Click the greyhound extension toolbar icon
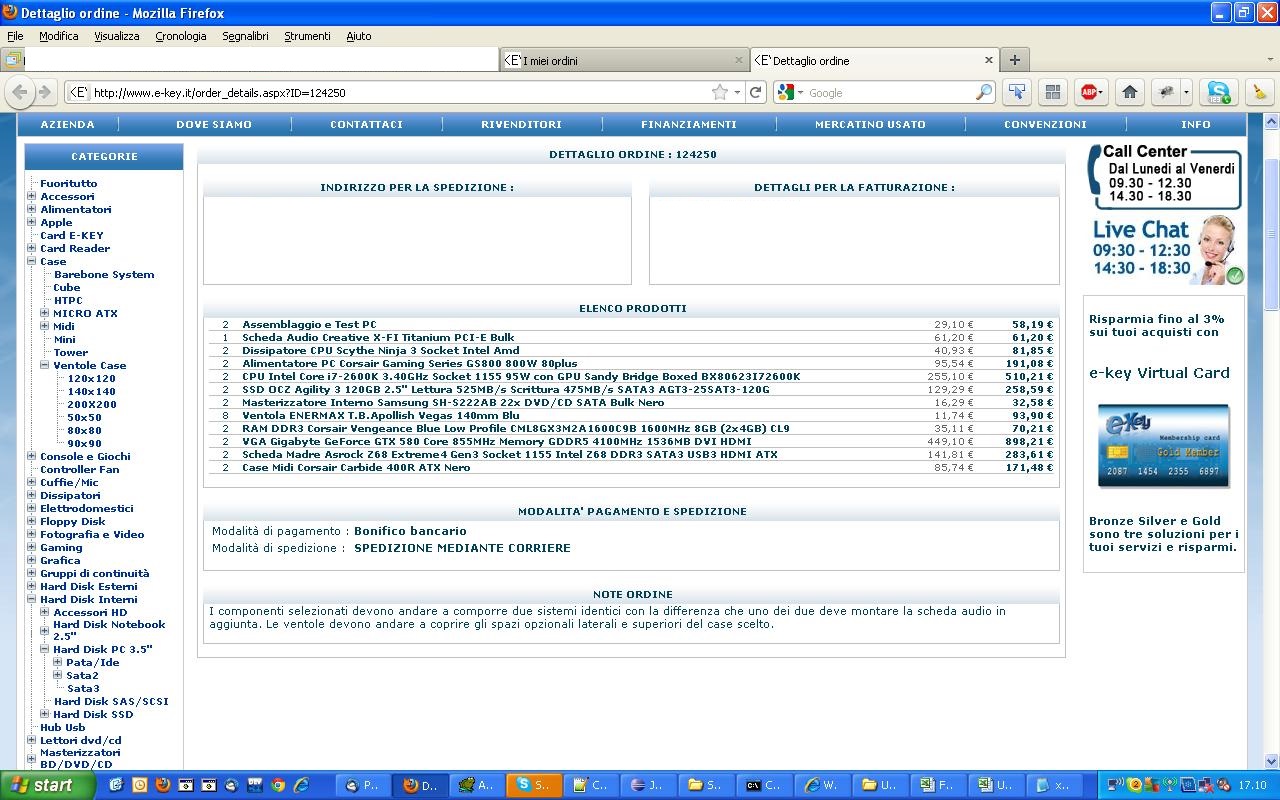The width and height of the screenshot is (1280, 800). point(1165,92)
